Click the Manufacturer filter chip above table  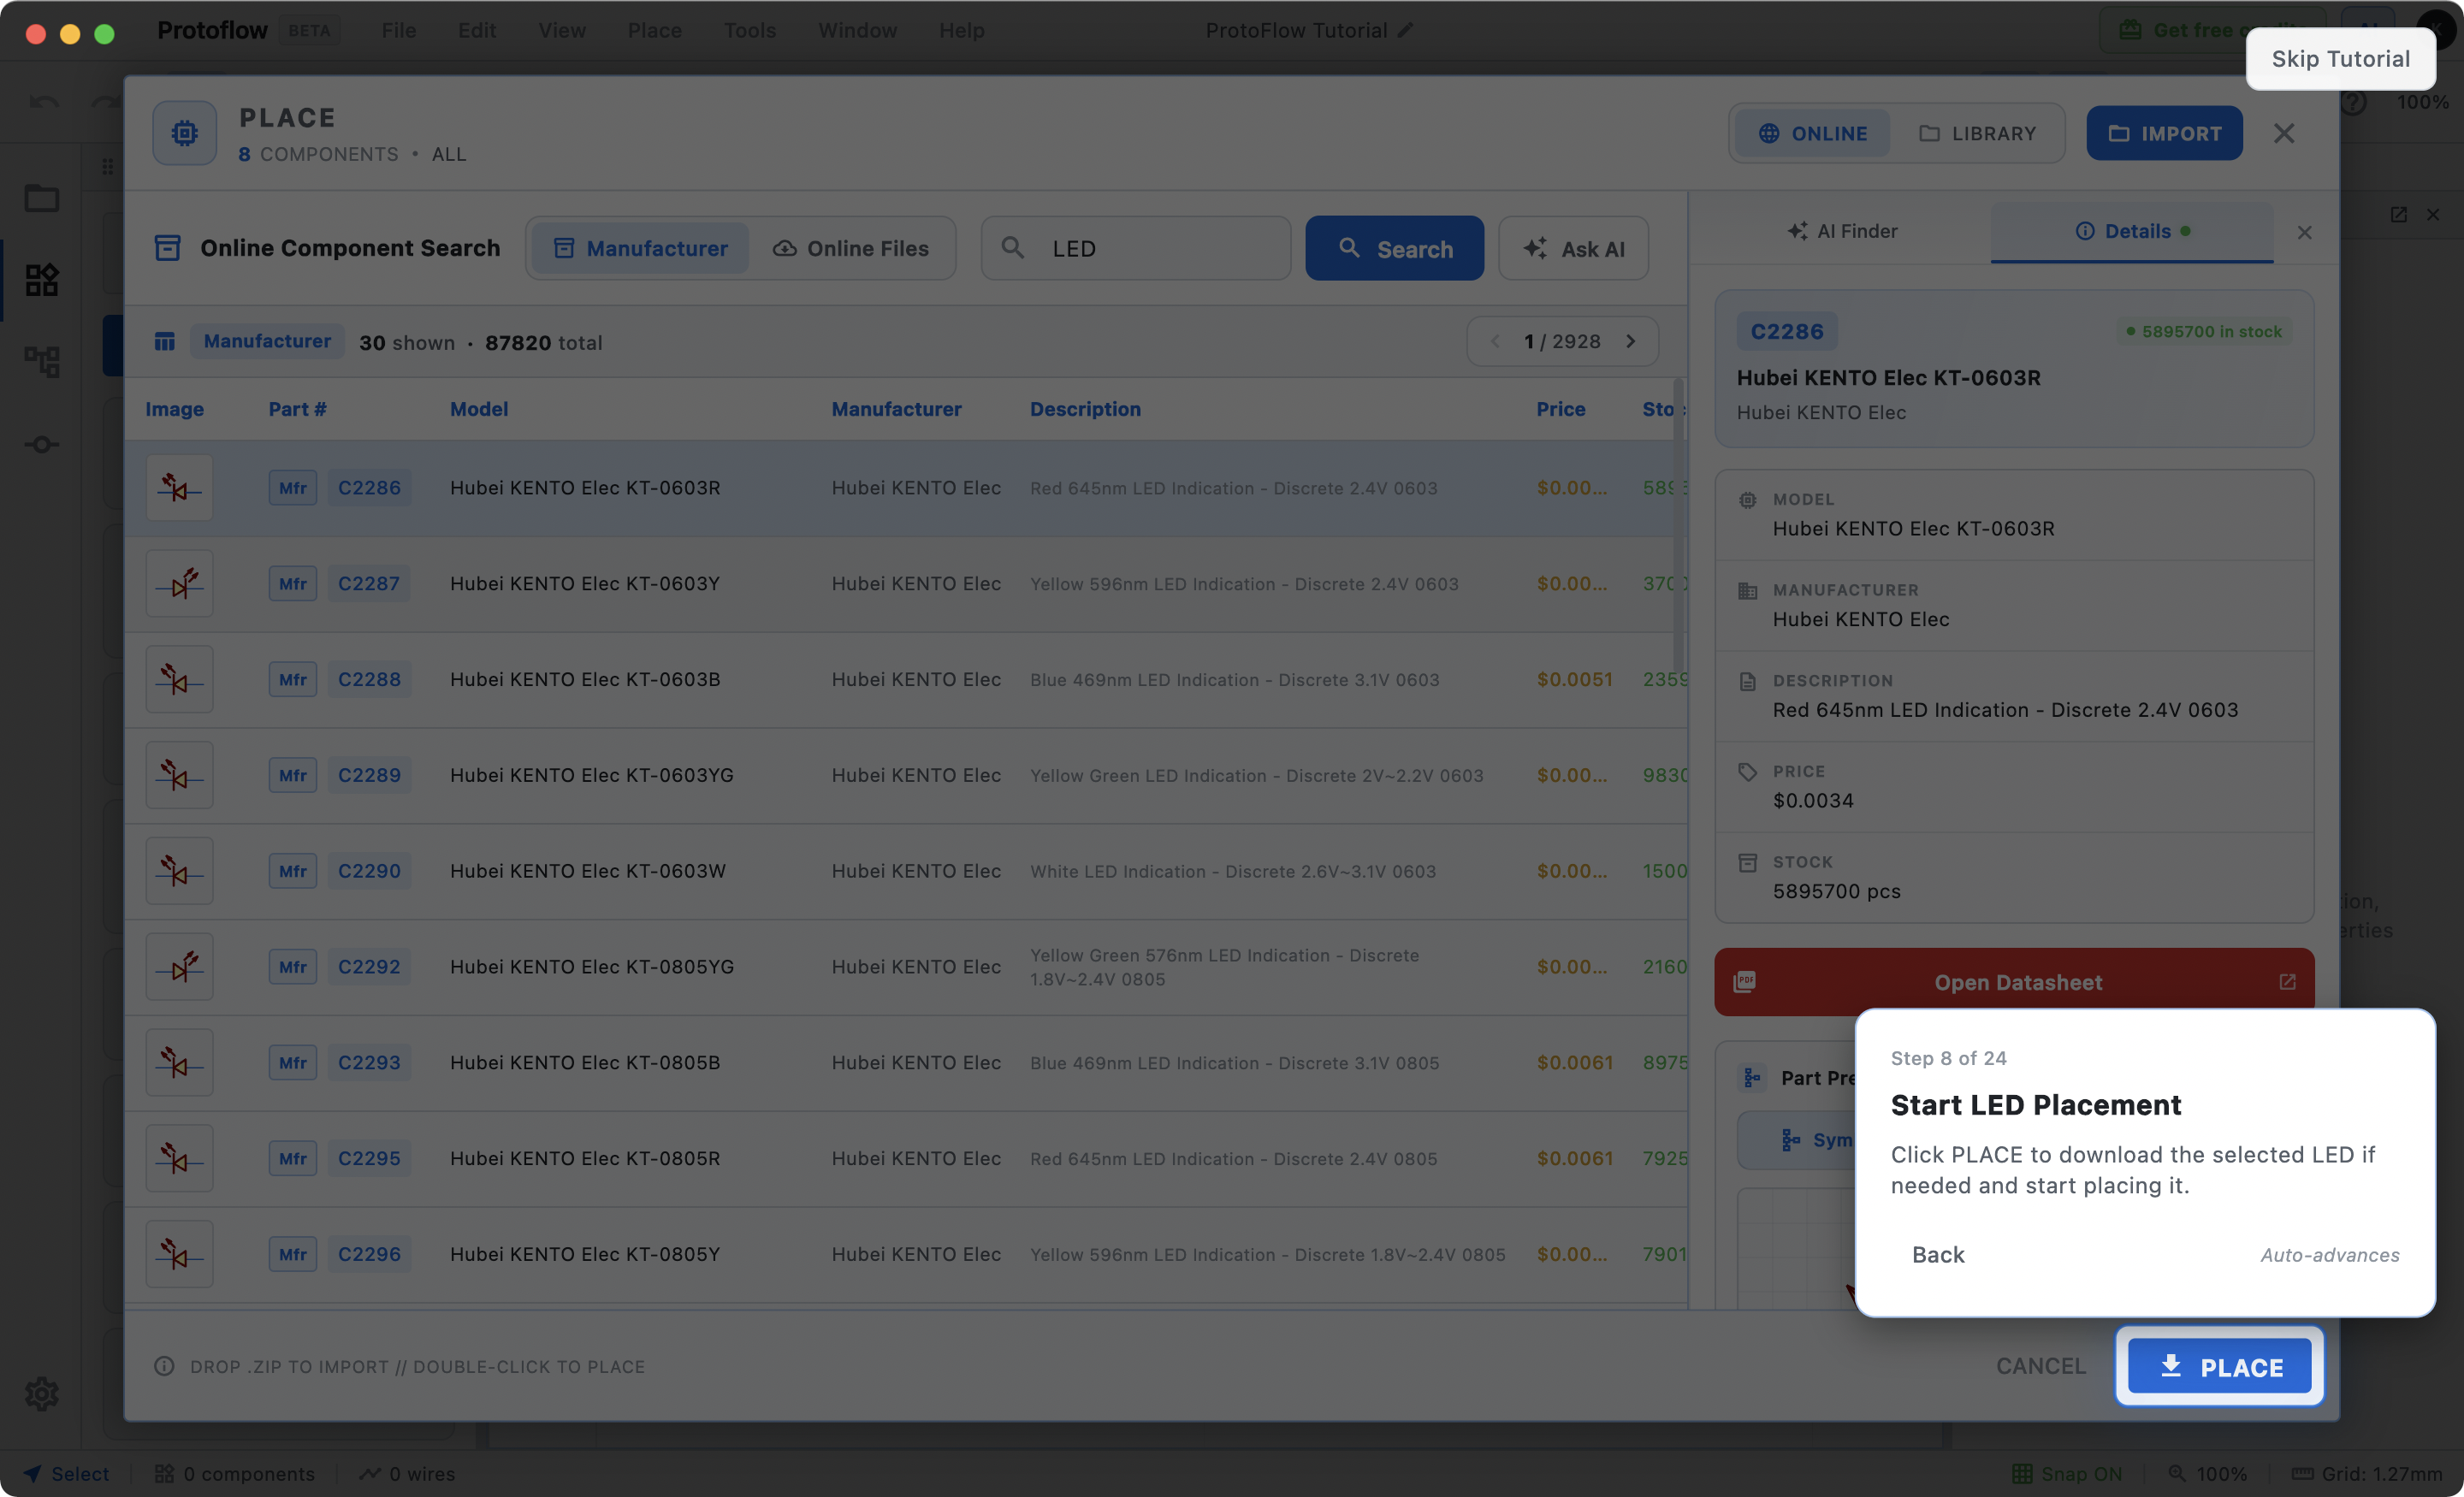tap(267, 342)
